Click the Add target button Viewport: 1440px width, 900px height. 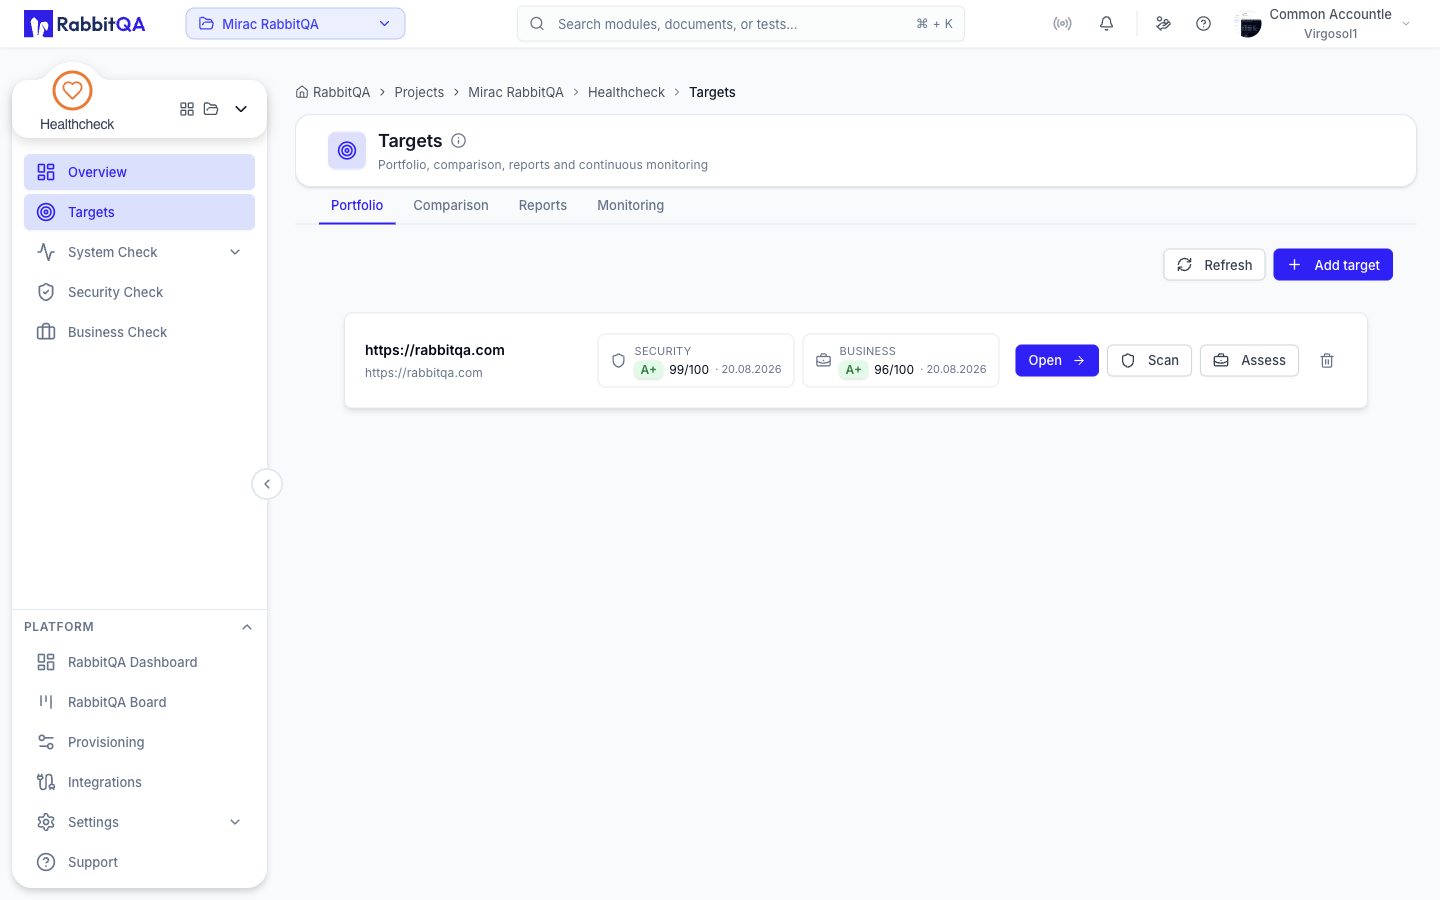coord(1333,265)
